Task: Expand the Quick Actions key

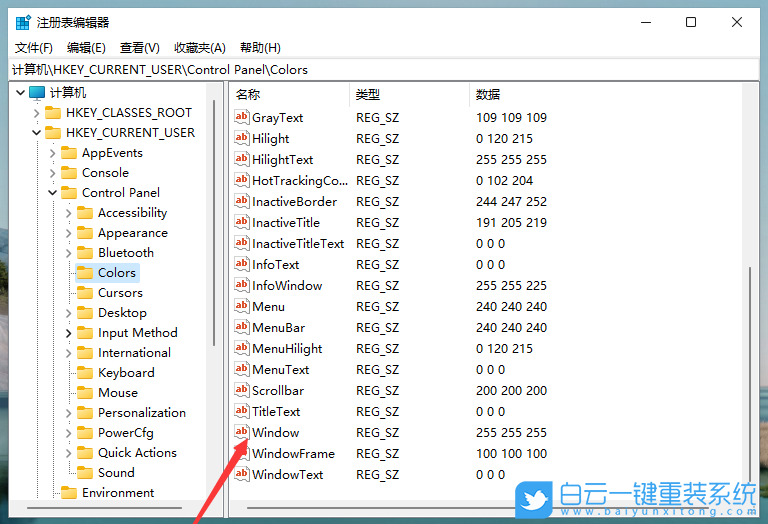Action: coord(68,453)
